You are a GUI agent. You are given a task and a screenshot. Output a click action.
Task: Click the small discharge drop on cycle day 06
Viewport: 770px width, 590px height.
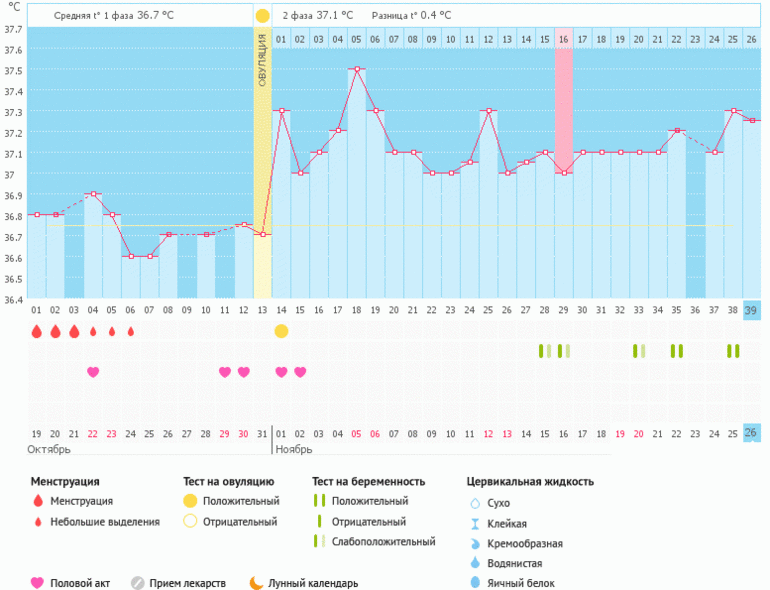click(130, 331)
